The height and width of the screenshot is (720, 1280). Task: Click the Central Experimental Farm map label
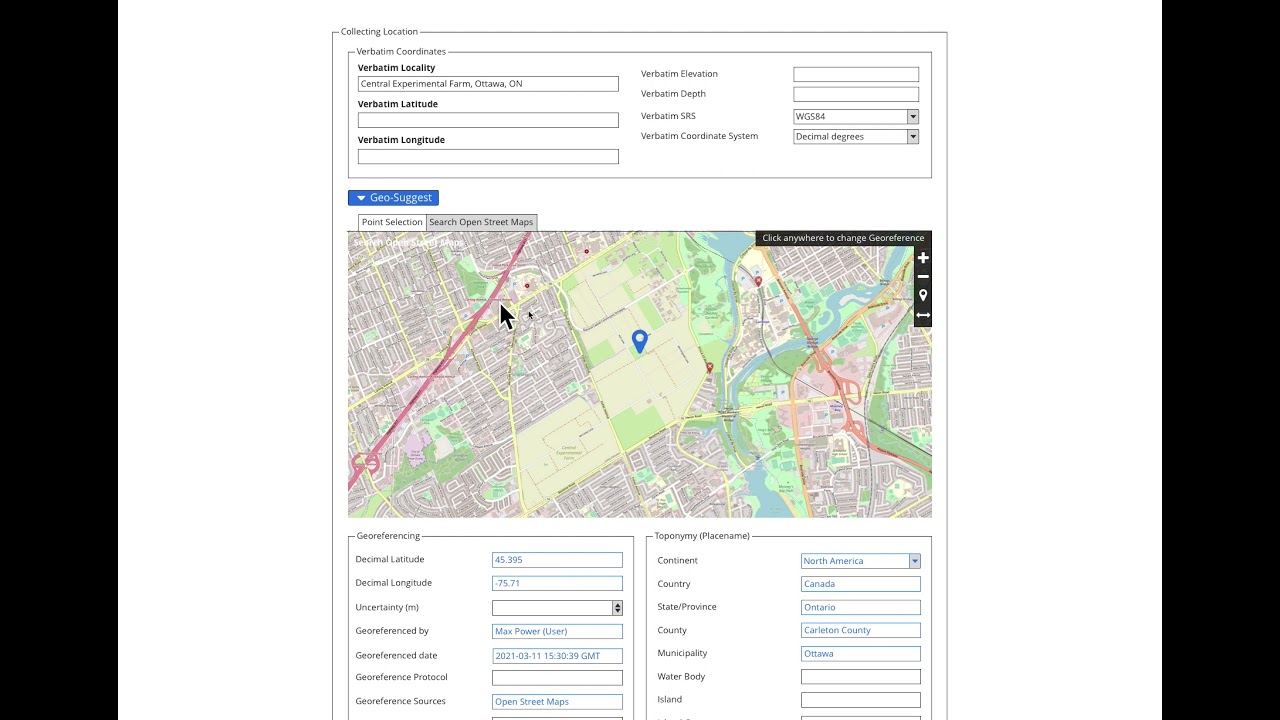coord(569,451)
